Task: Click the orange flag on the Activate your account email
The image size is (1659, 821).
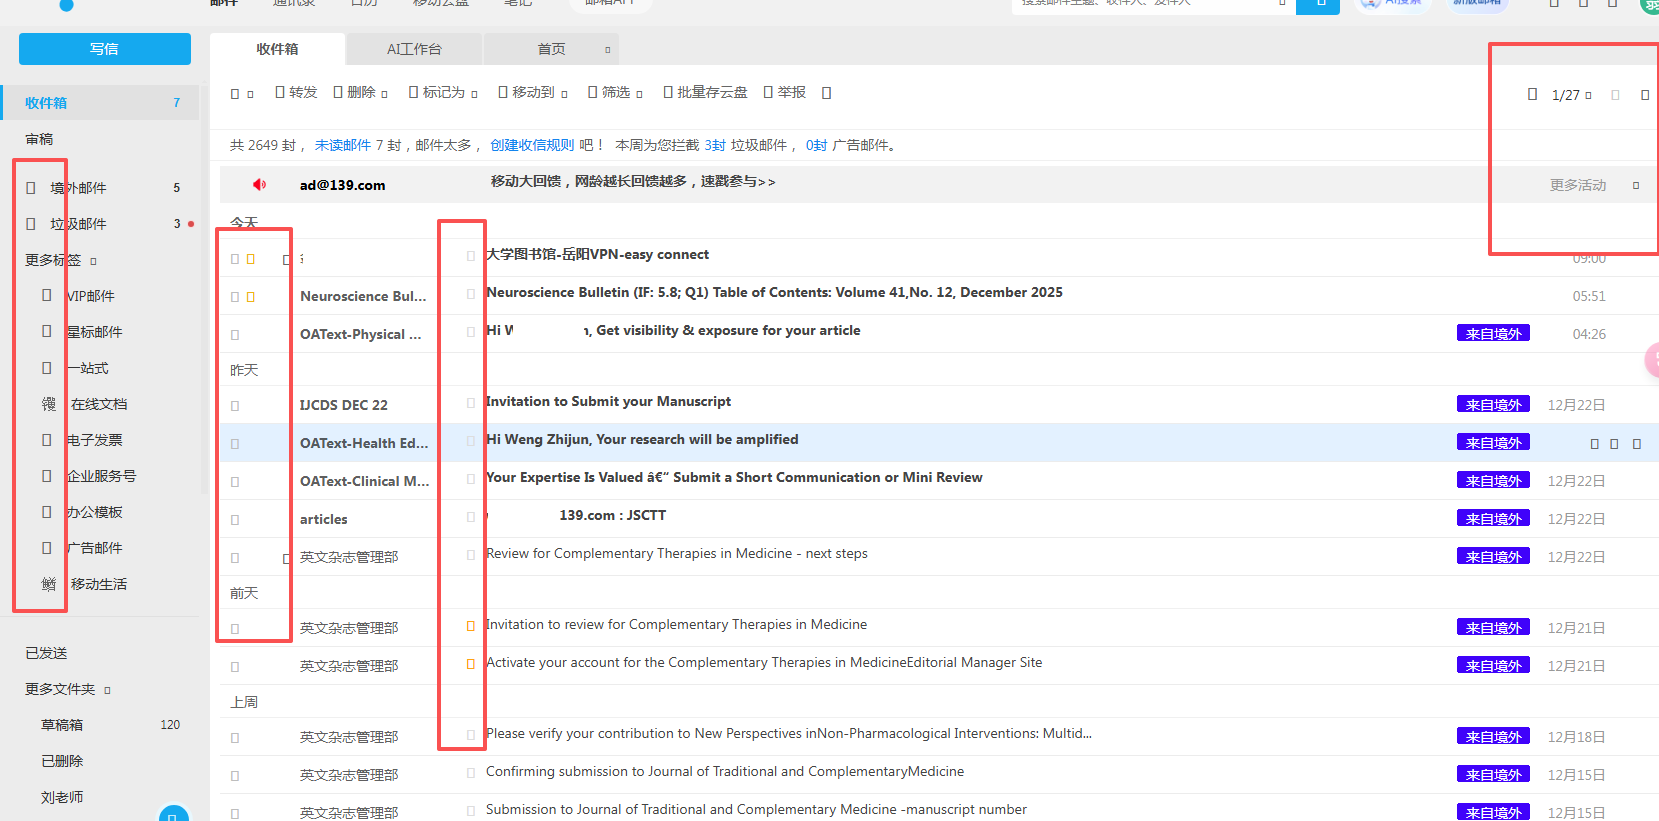Action: click(470, 664)
